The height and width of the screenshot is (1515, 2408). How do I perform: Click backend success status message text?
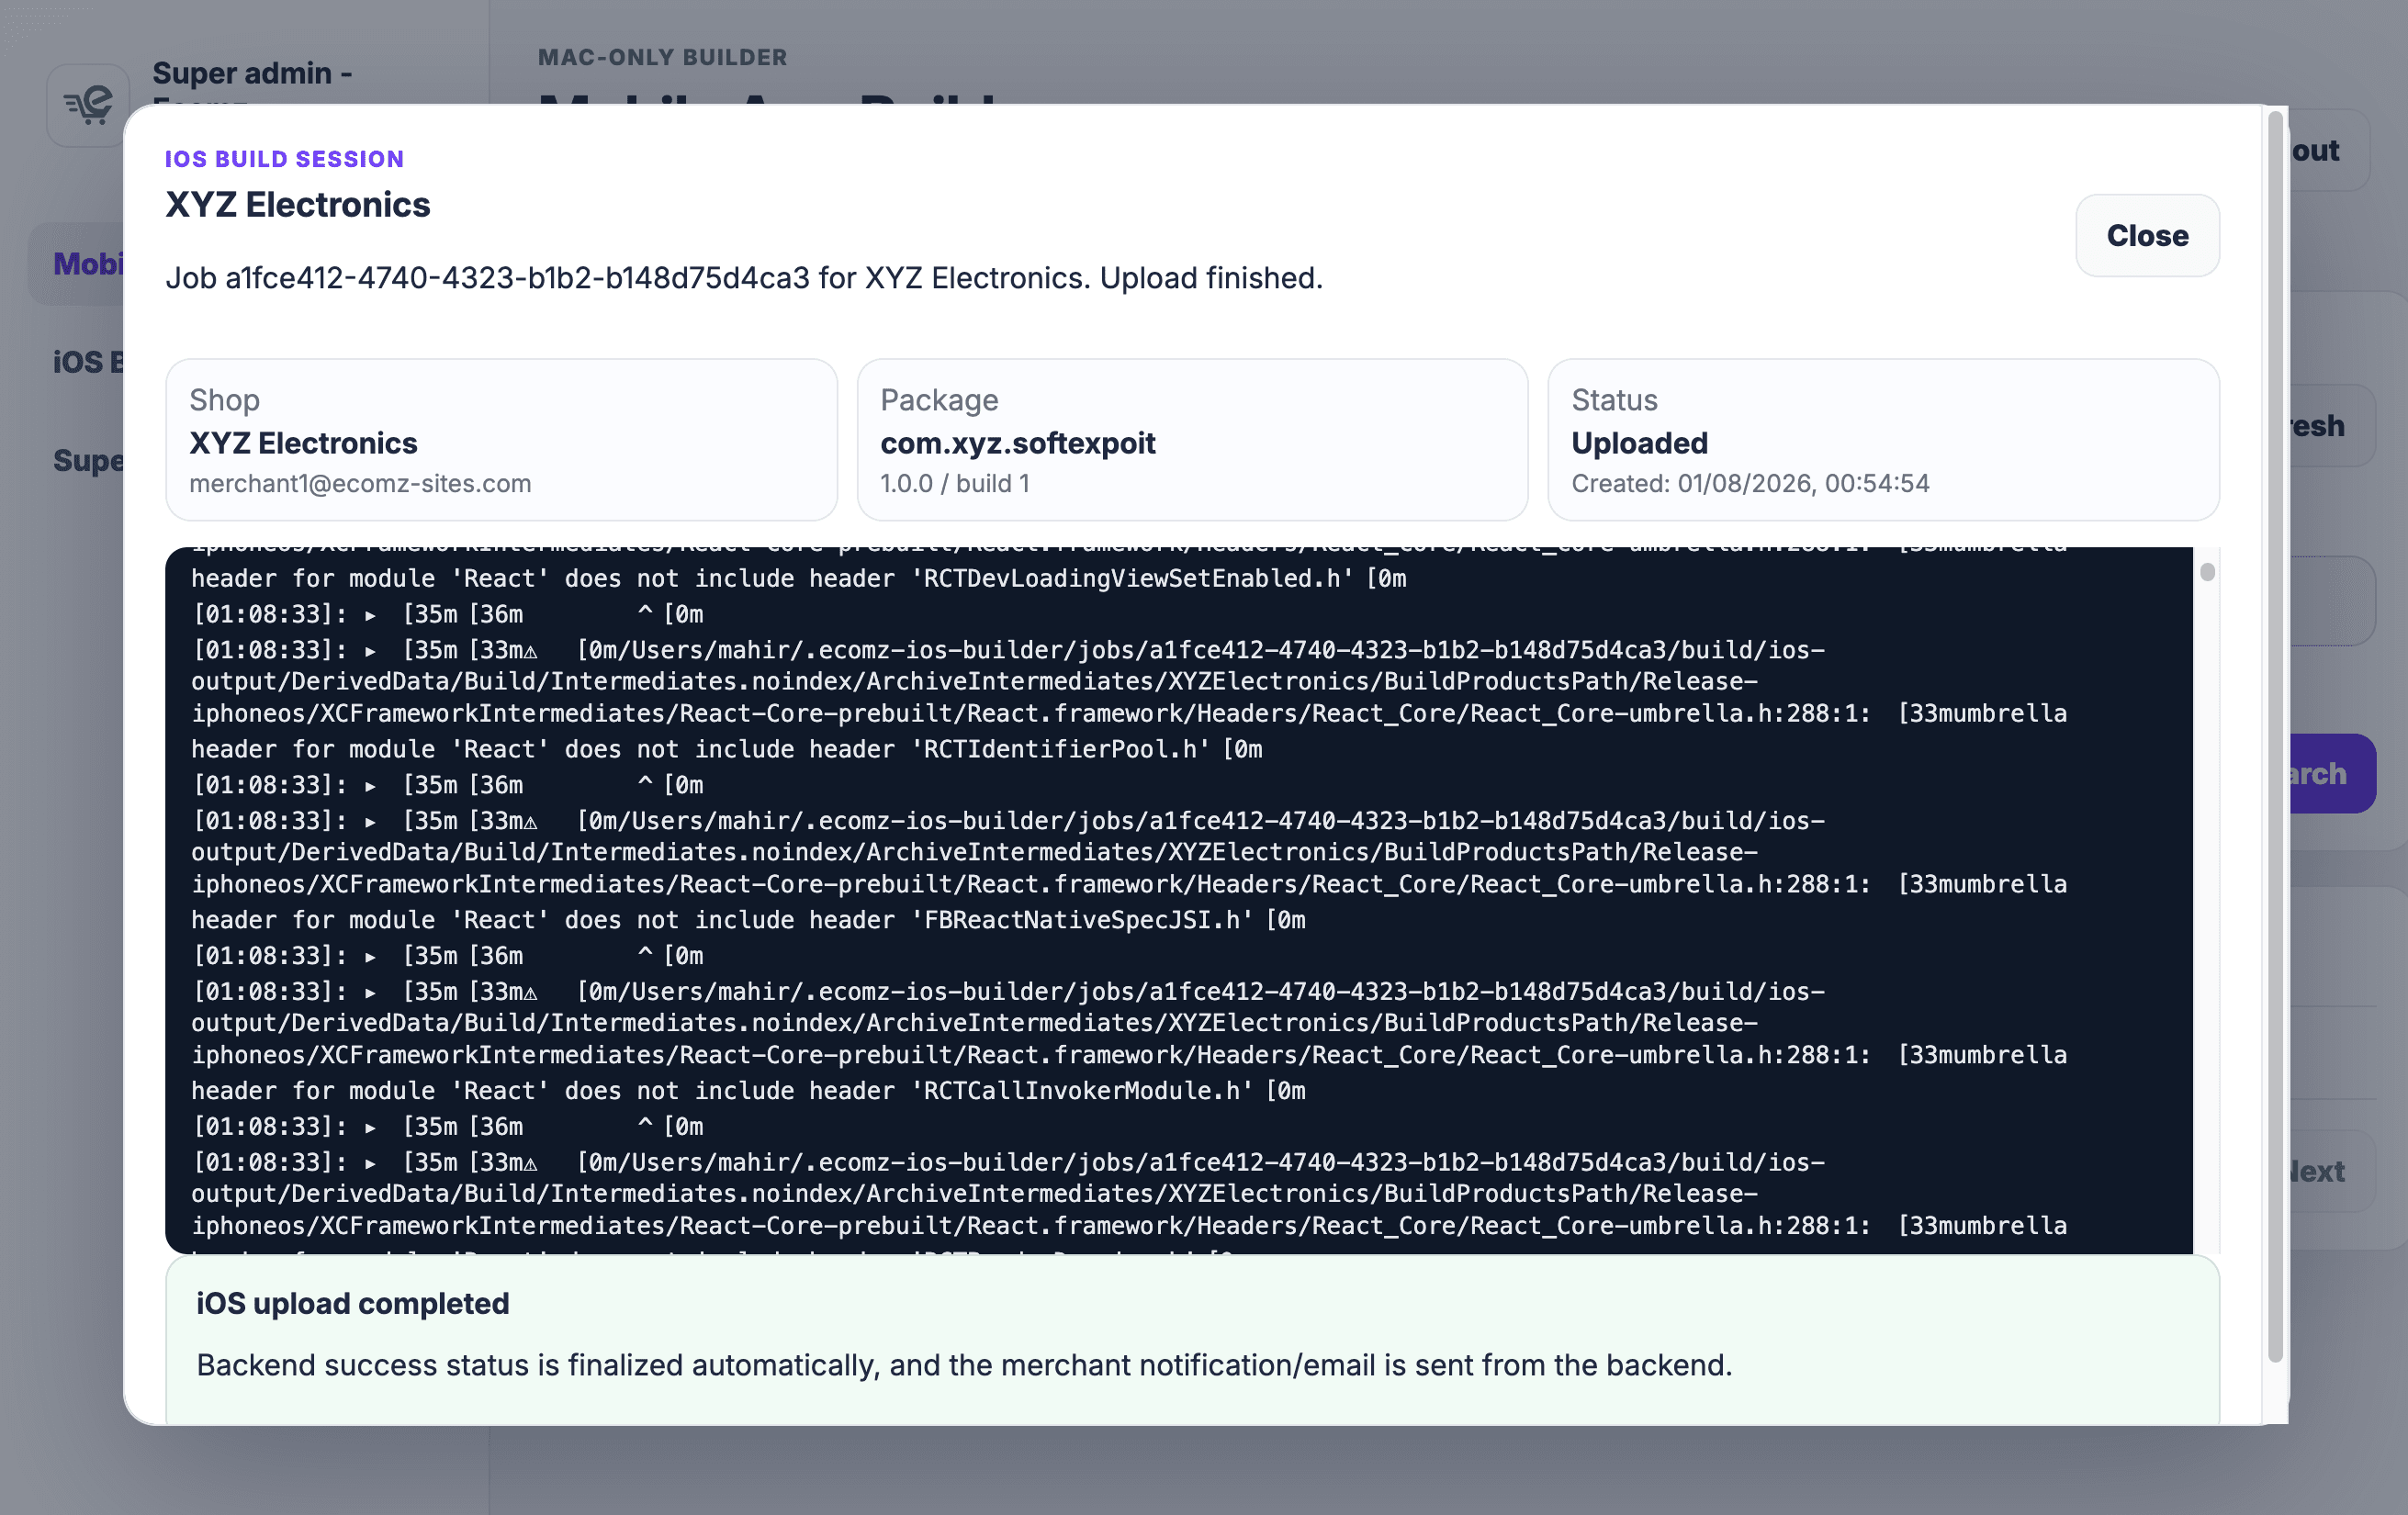(x=963, y=1365)
